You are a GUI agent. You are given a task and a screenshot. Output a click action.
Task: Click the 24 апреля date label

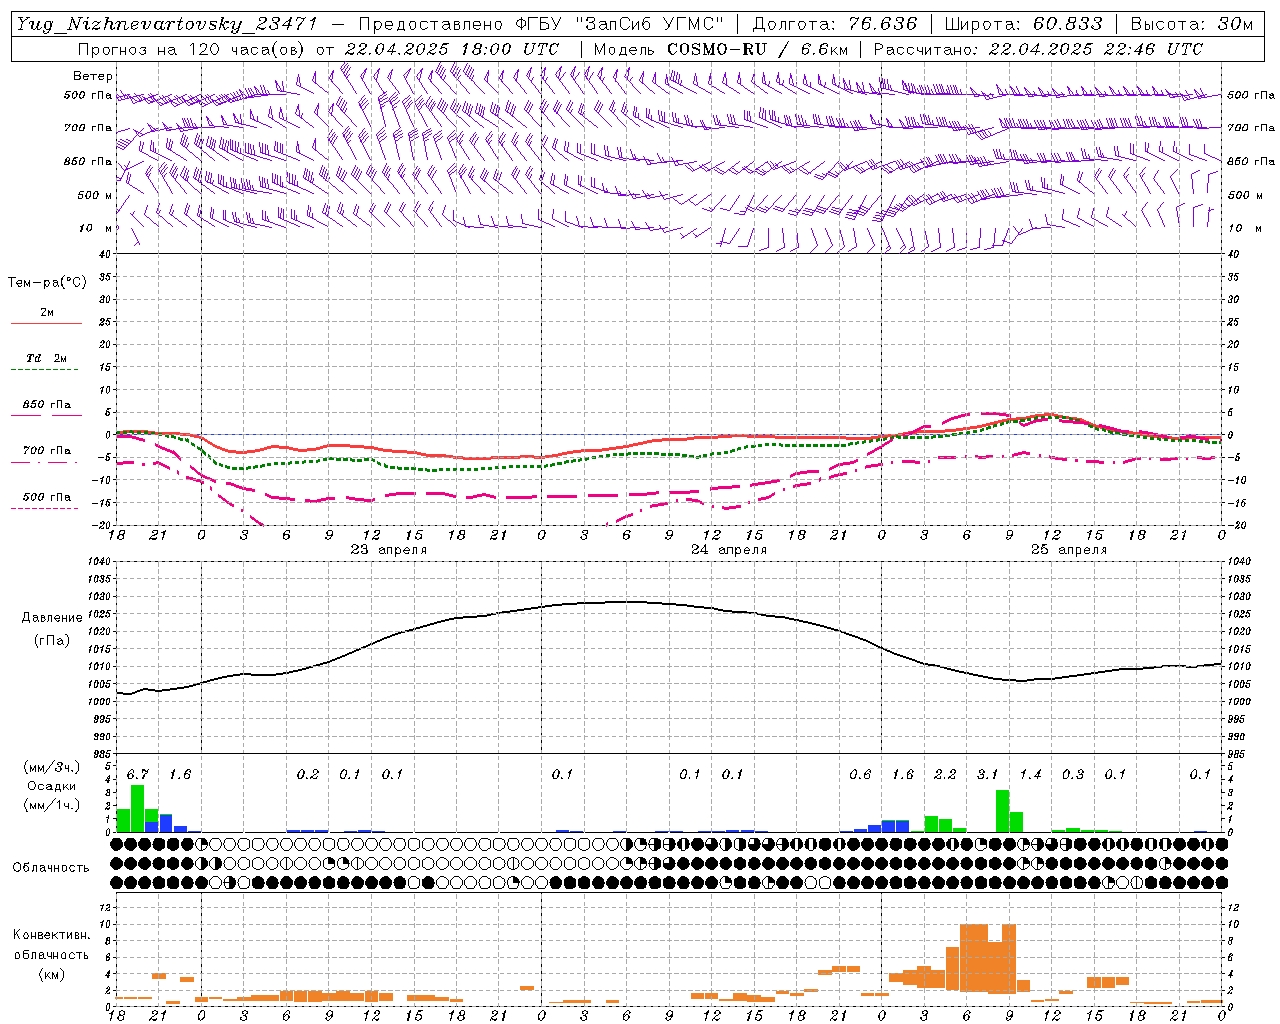click(x=729, y=549)
